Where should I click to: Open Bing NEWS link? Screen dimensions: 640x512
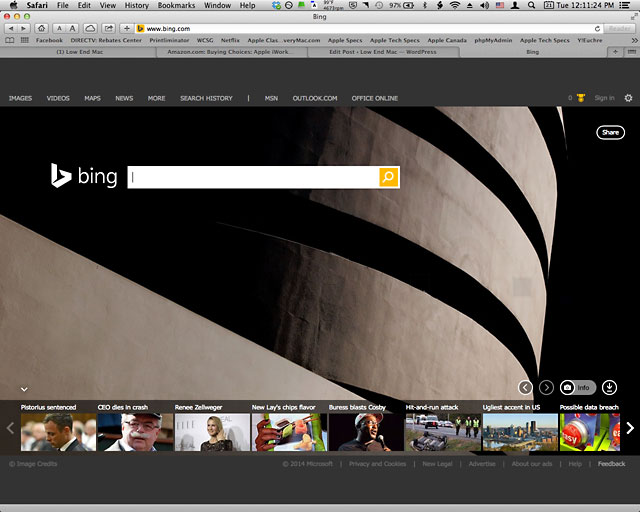tap(124, 98)
